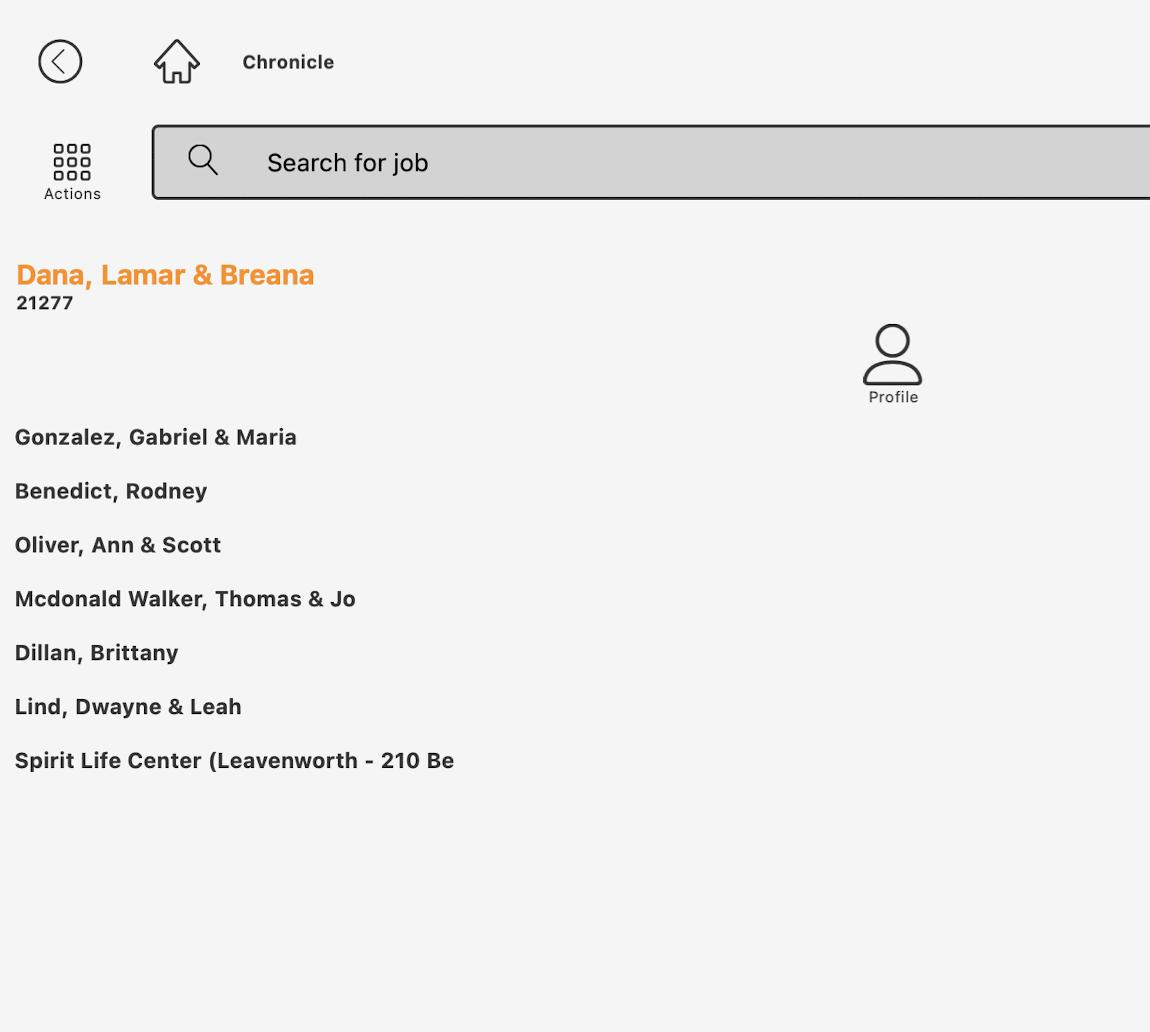Image resolution: width=1150 pixels, height=1032 pixels.
Task: Choose Mcdonald Walker, Thomas & Jo
Action: point(185,599)
